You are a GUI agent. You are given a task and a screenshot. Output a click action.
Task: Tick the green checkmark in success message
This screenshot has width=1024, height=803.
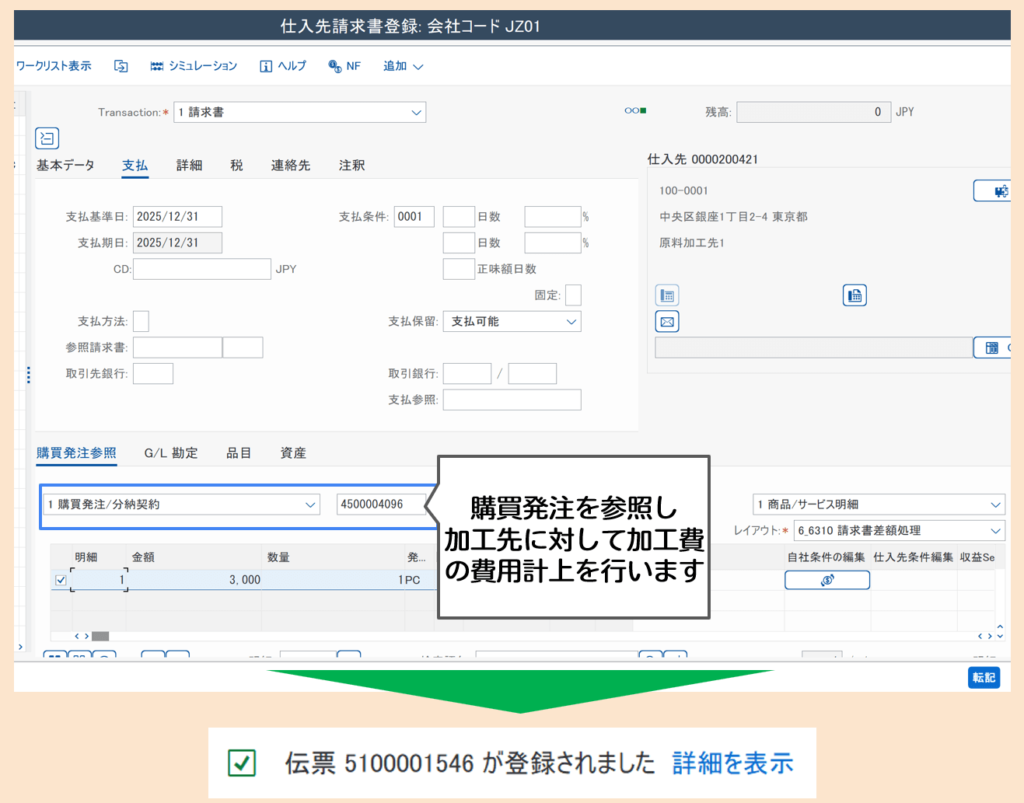coord(241,763)
